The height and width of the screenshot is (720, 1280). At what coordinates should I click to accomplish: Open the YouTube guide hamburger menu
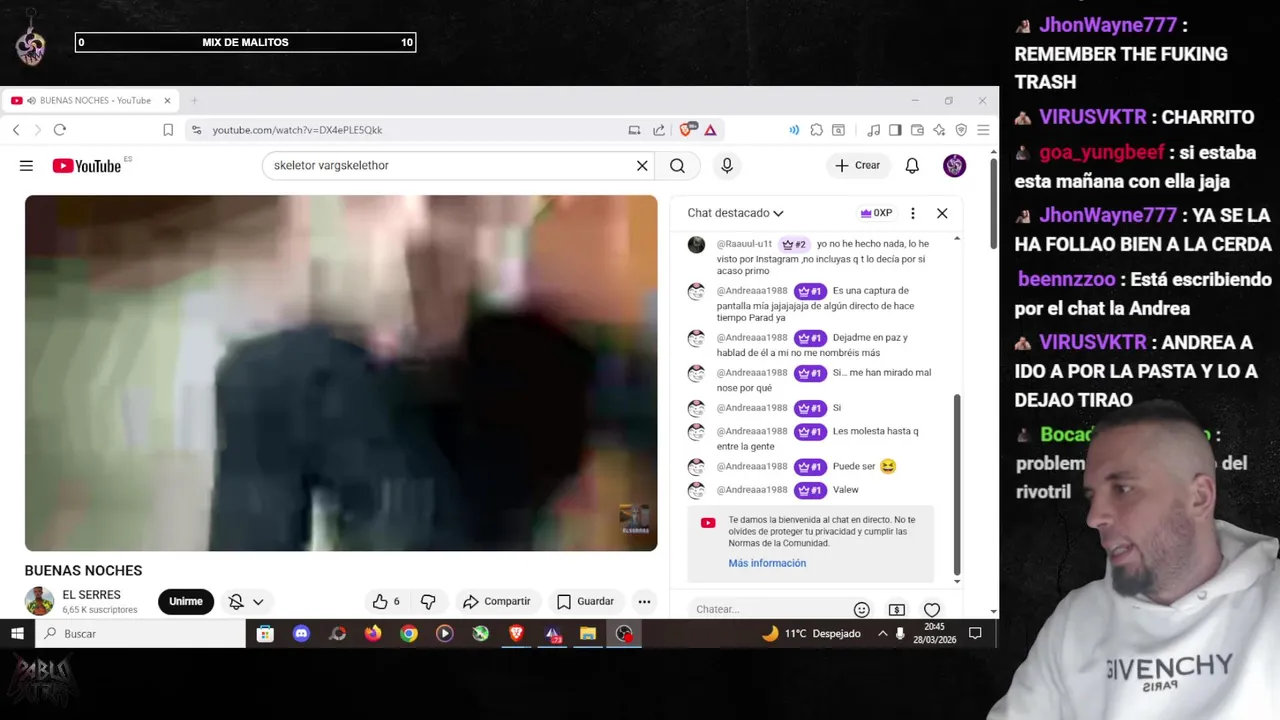(26, 166)
